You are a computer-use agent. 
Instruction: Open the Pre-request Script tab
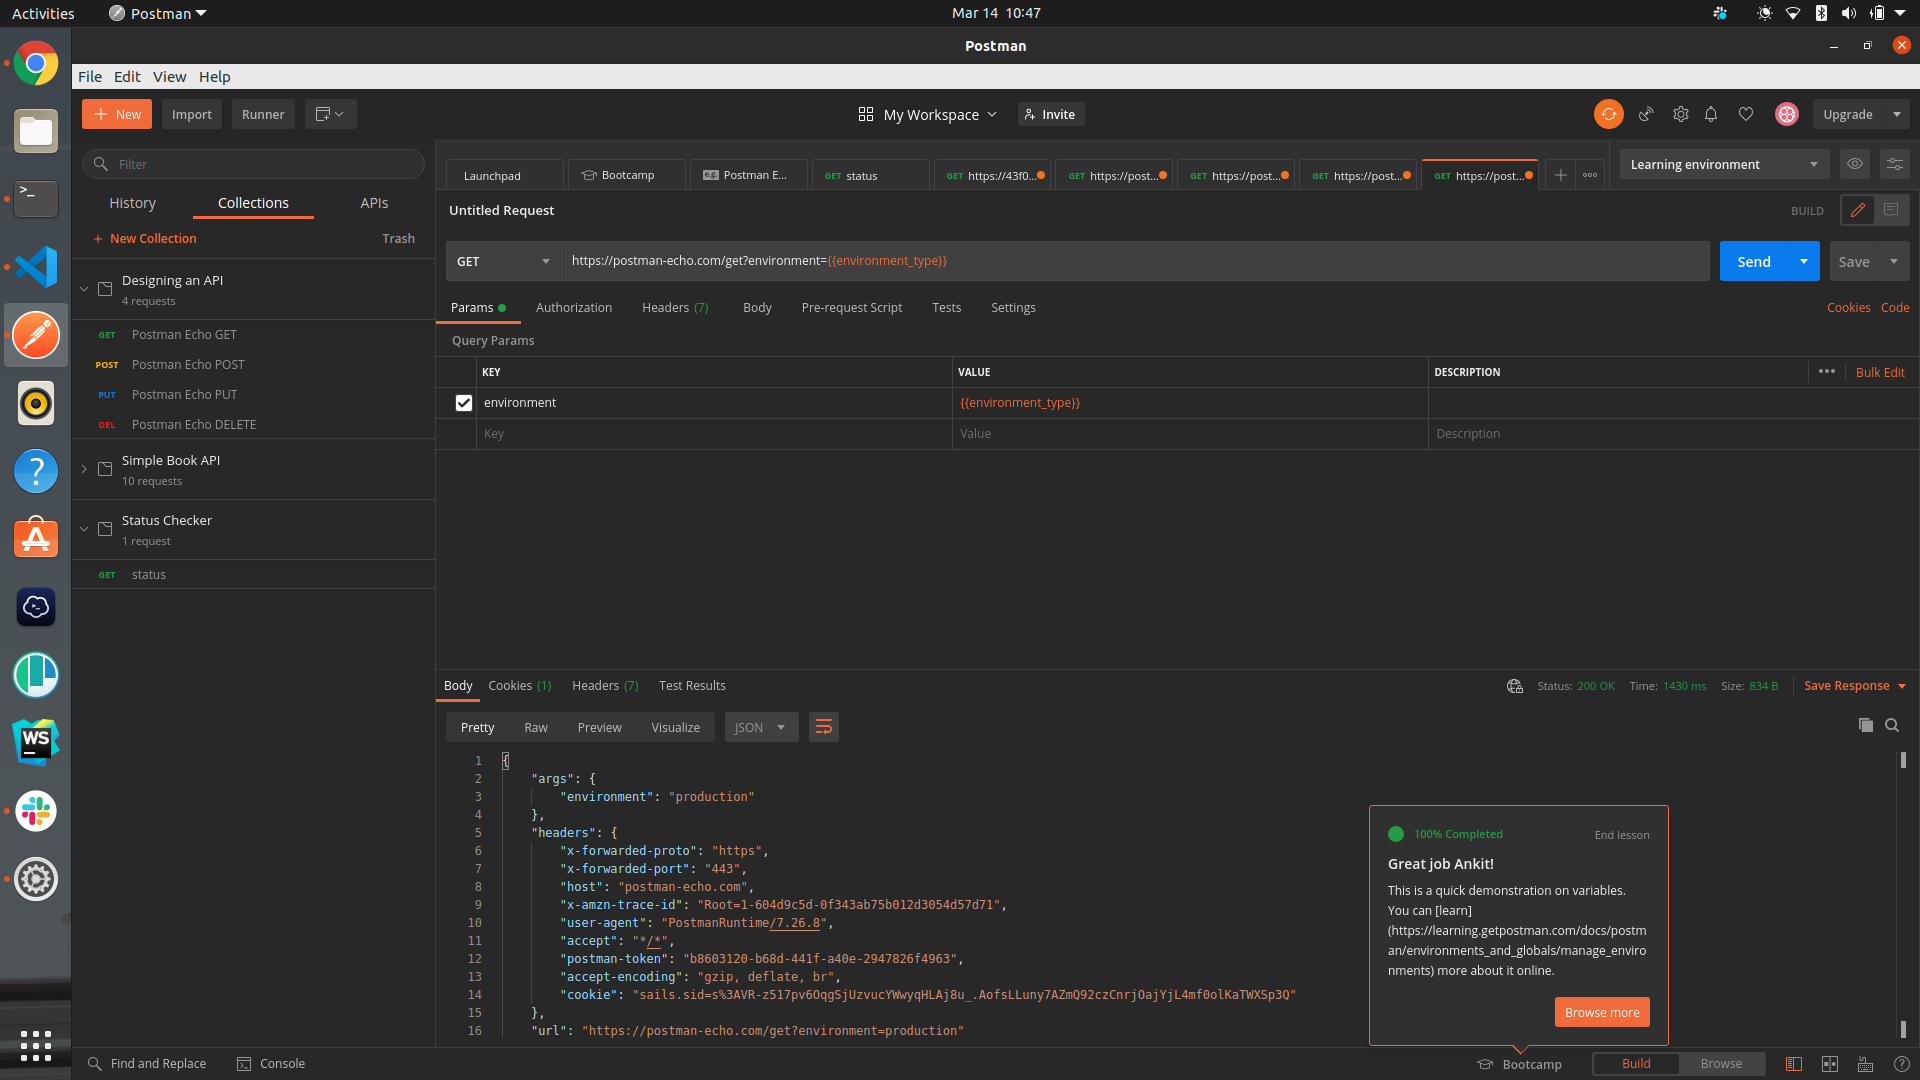[x=852, y=307]
